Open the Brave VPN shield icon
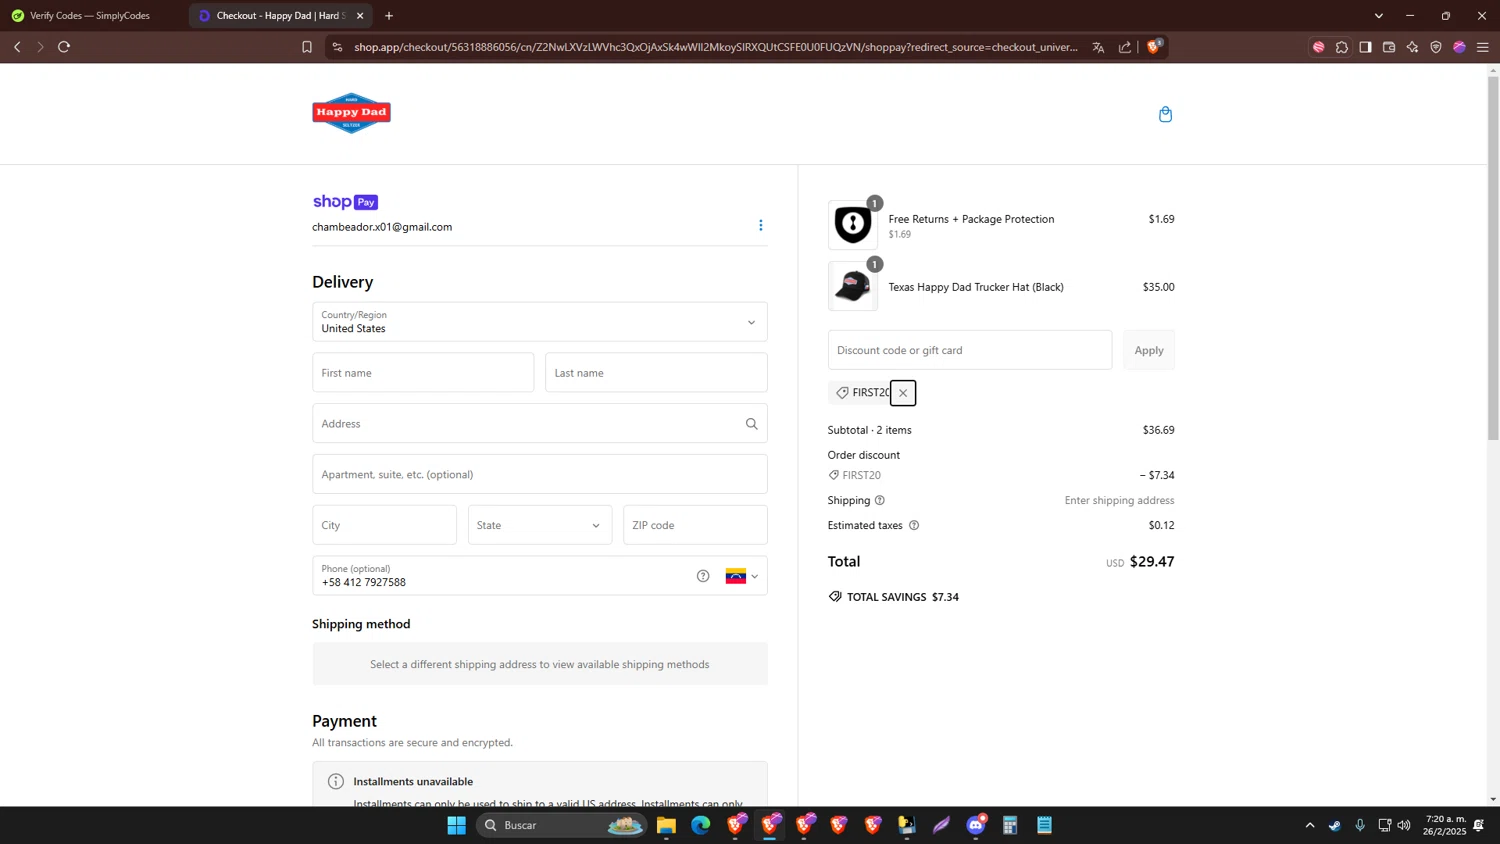This screenshot has width=1500, height=844. 1436,47
